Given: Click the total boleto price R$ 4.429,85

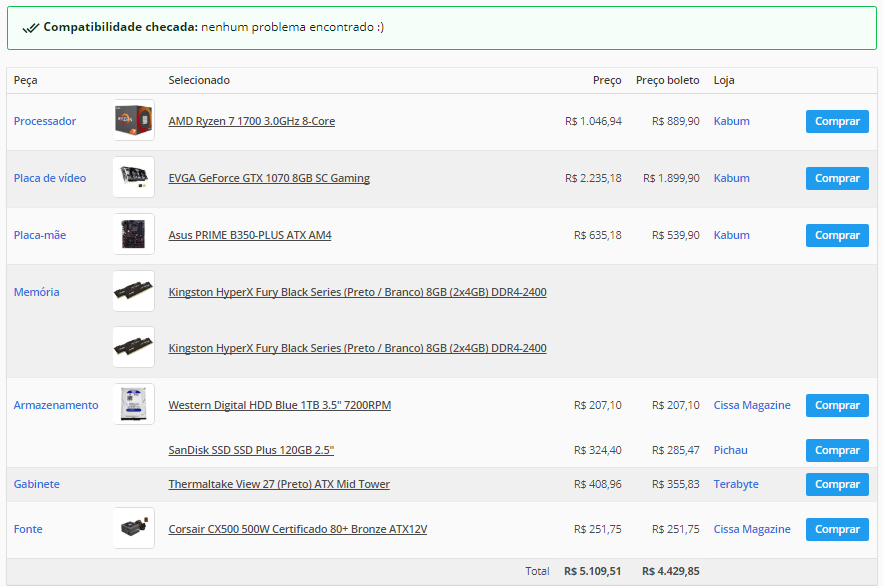Looking at the screenshot, I should tap(671, 571).
